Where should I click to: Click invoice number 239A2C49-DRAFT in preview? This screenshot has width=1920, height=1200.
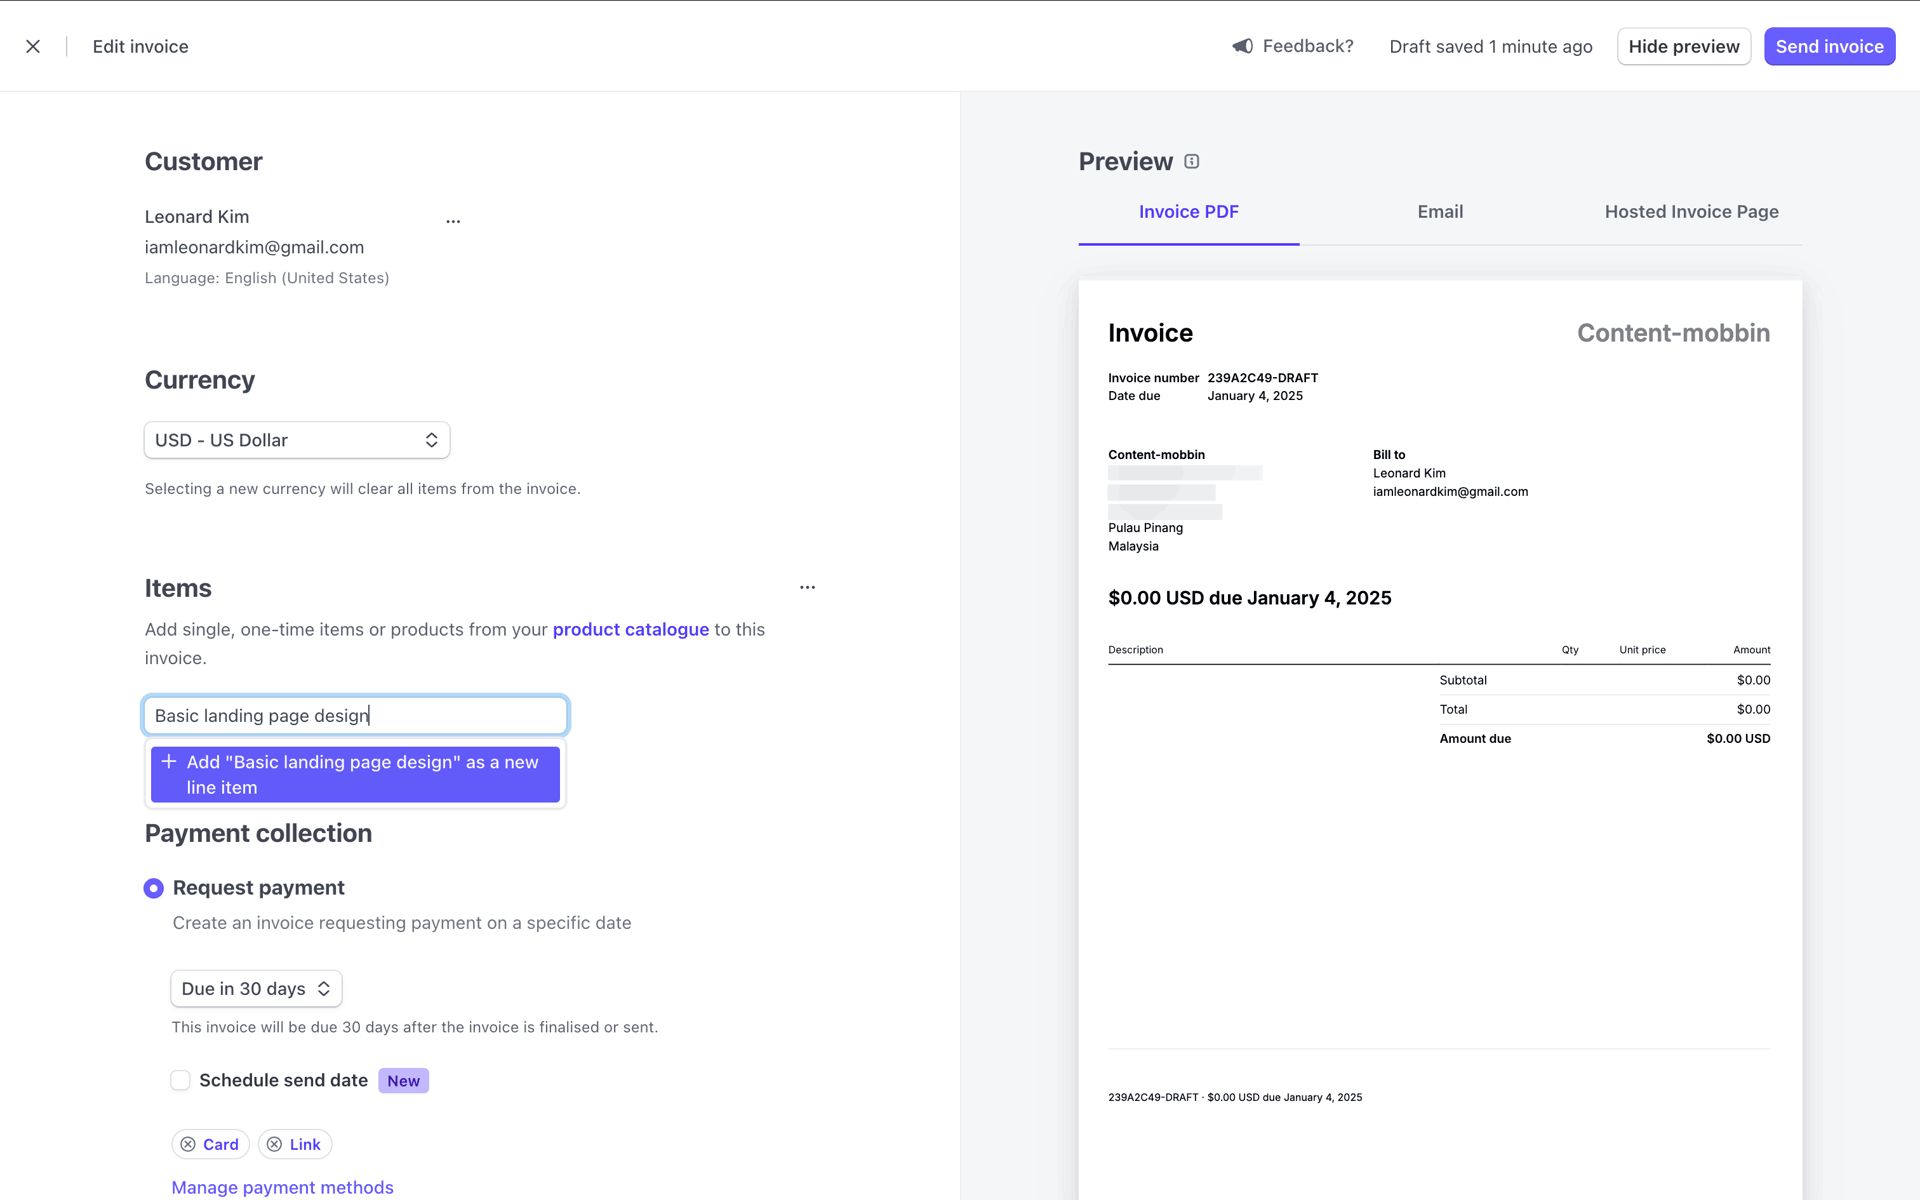pyautogui.click(x=1262, y=378)
